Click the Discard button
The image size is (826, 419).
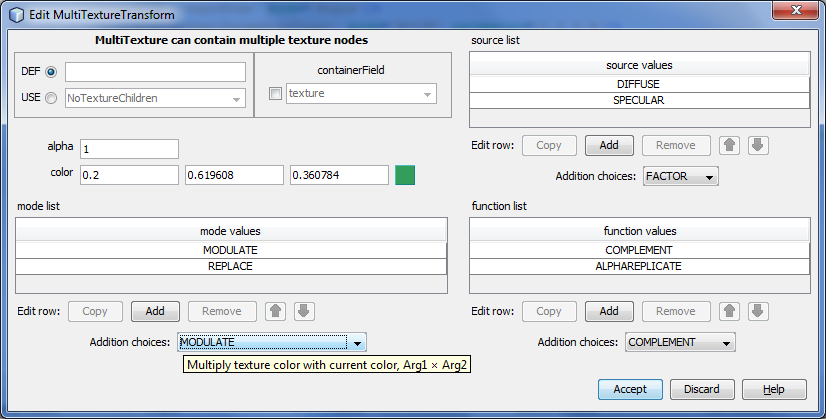pos(701,389)
